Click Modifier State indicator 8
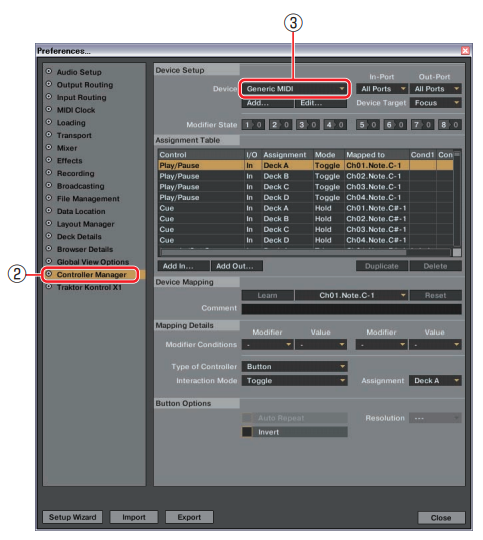483x540 pixels. [450, 125]
